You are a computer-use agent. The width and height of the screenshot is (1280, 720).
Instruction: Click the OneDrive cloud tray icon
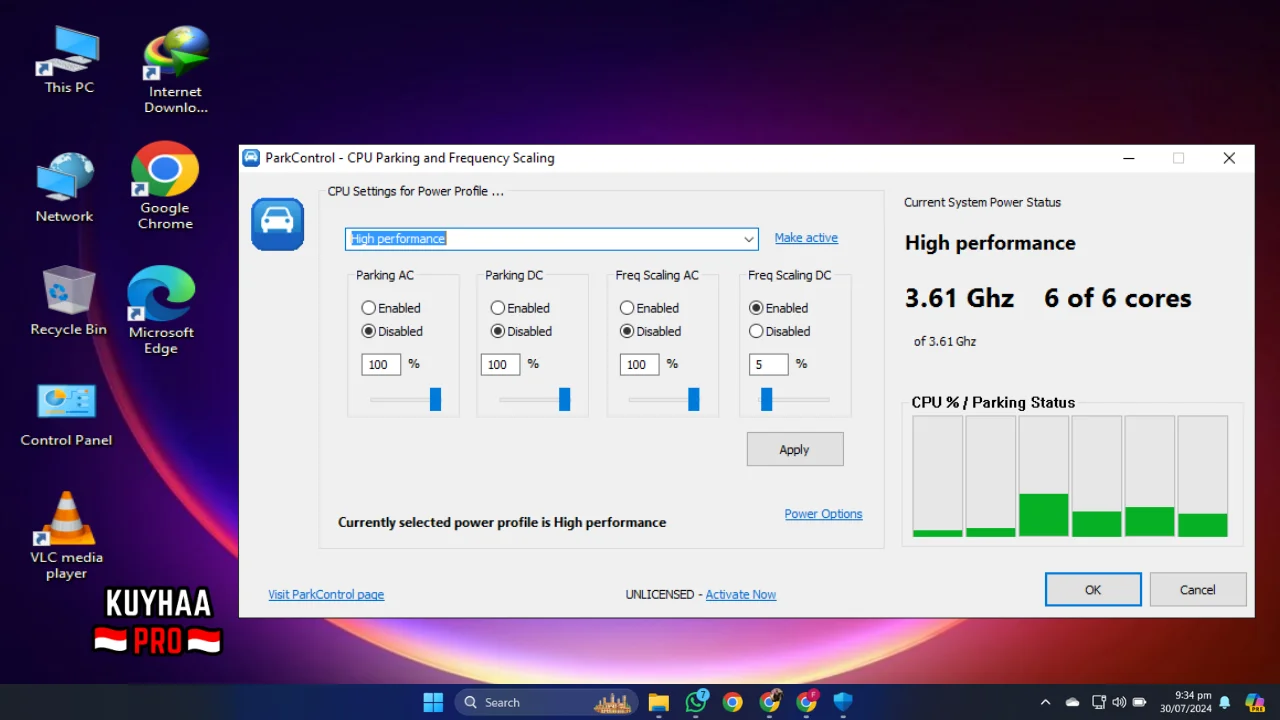[x=1072, y=702]
